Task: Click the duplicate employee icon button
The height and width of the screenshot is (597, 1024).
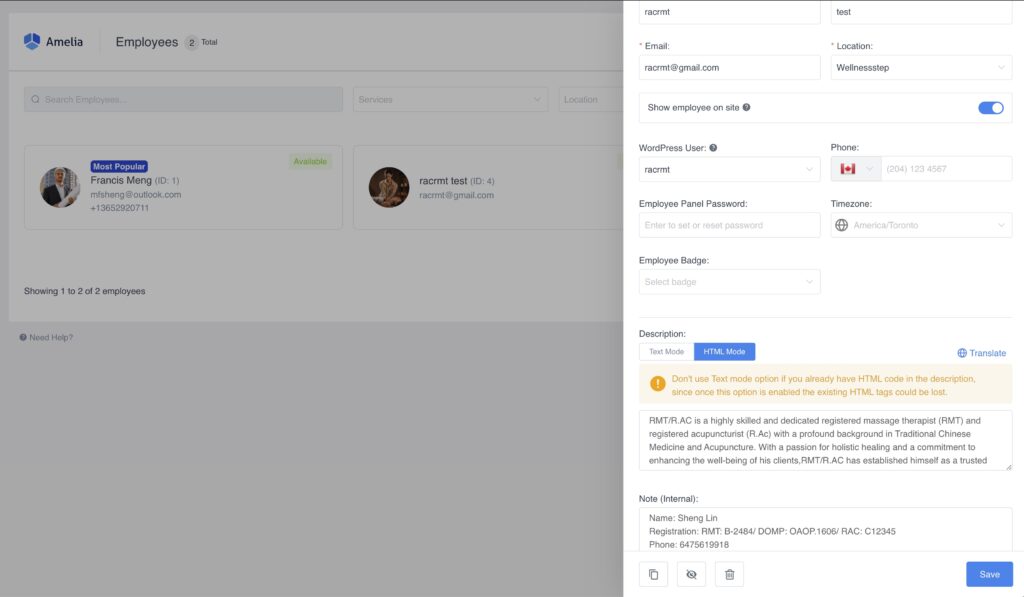Action: (653, 574)
